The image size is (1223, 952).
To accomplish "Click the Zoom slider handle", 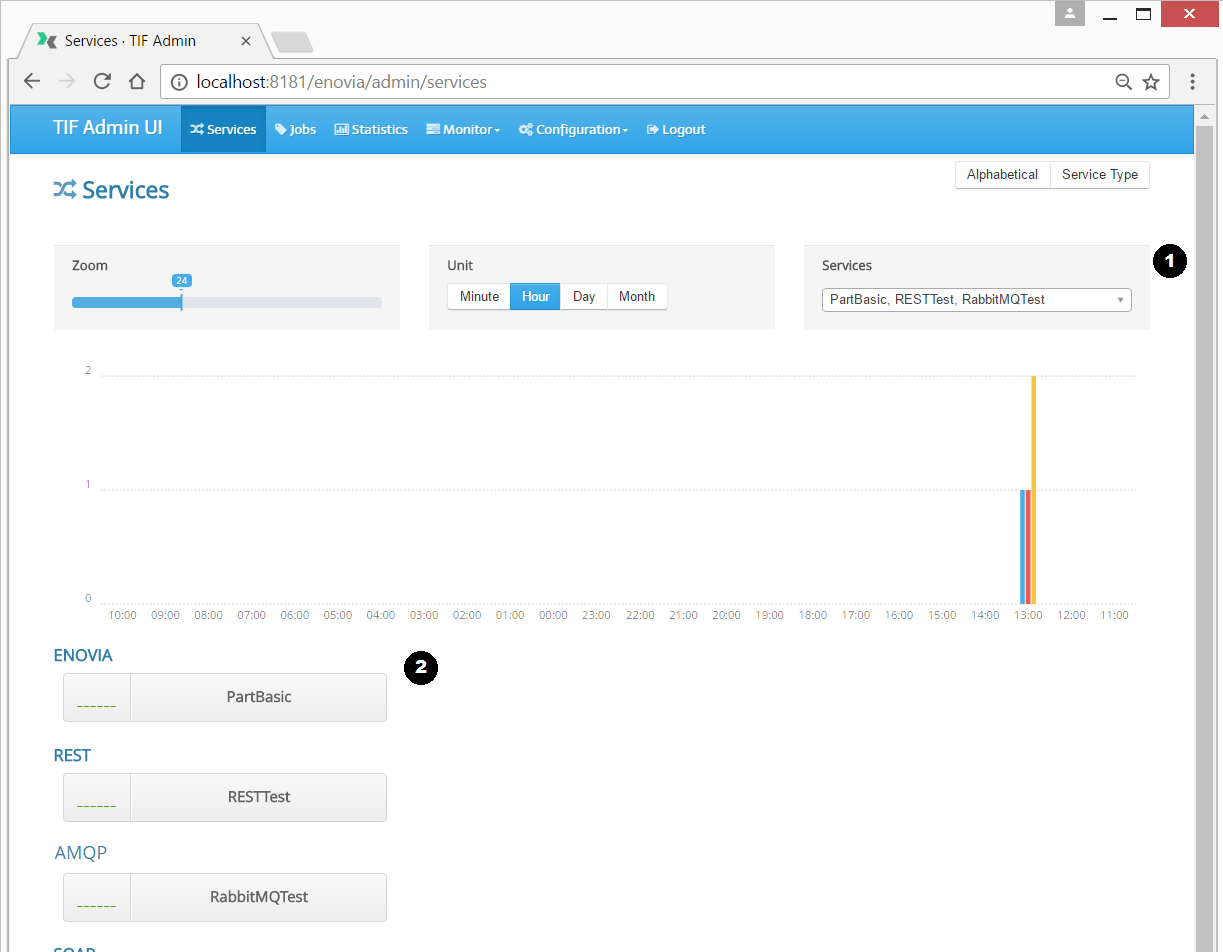I will pos(181,301).
